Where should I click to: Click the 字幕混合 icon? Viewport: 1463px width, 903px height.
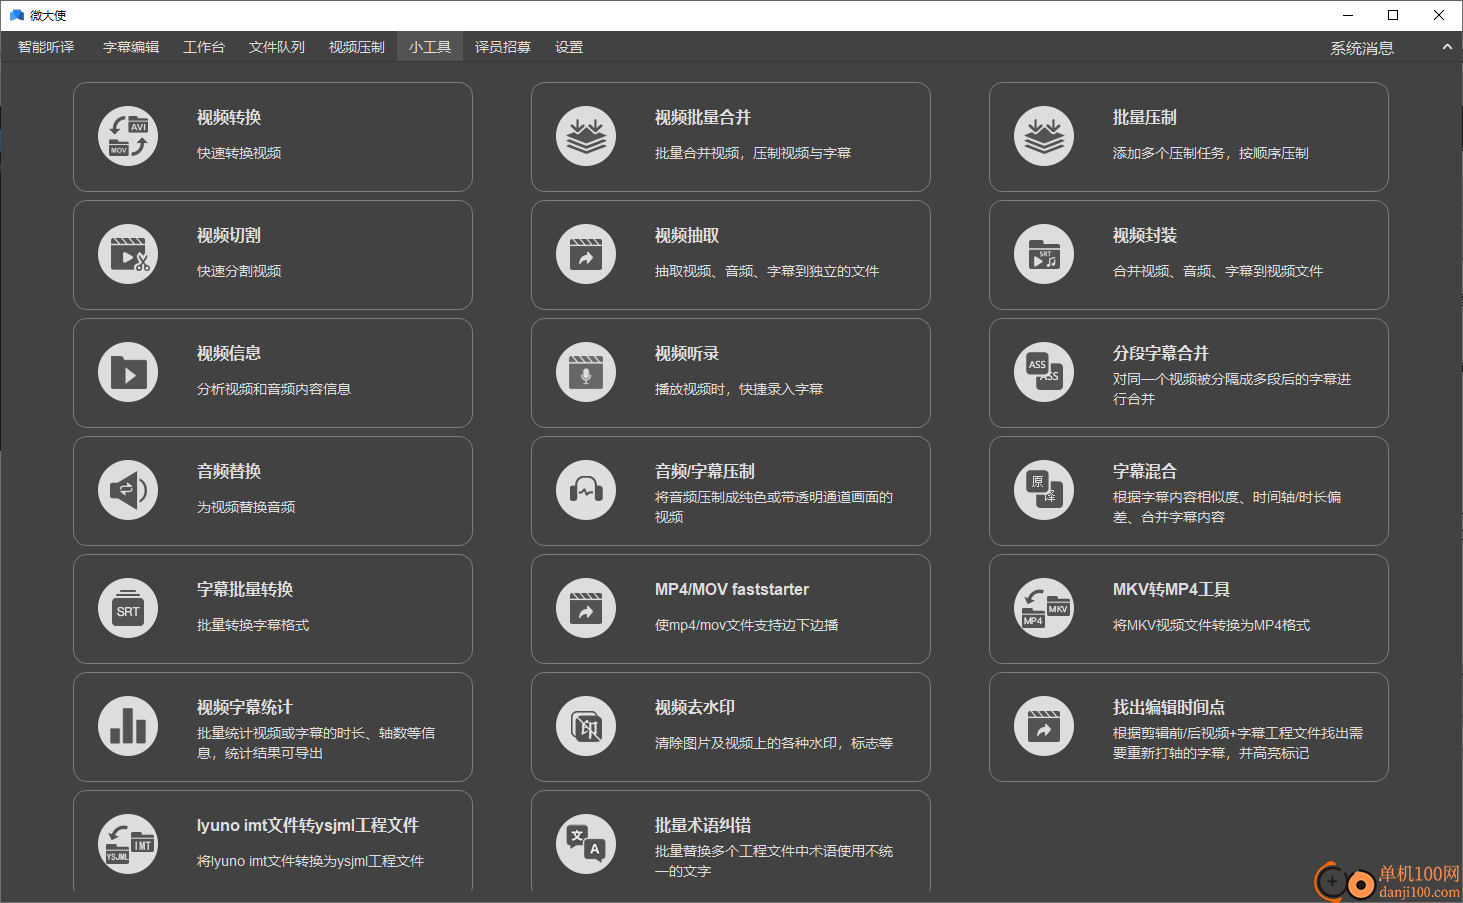point(1044,490)
